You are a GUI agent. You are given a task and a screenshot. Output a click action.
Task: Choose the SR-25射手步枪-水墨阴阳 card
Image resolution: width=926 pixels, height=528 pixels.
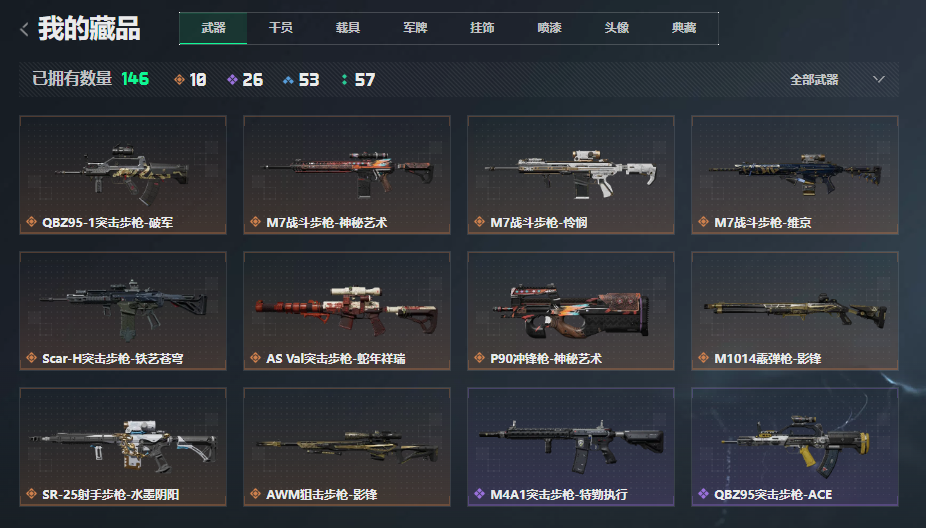(x=123, y=446)
